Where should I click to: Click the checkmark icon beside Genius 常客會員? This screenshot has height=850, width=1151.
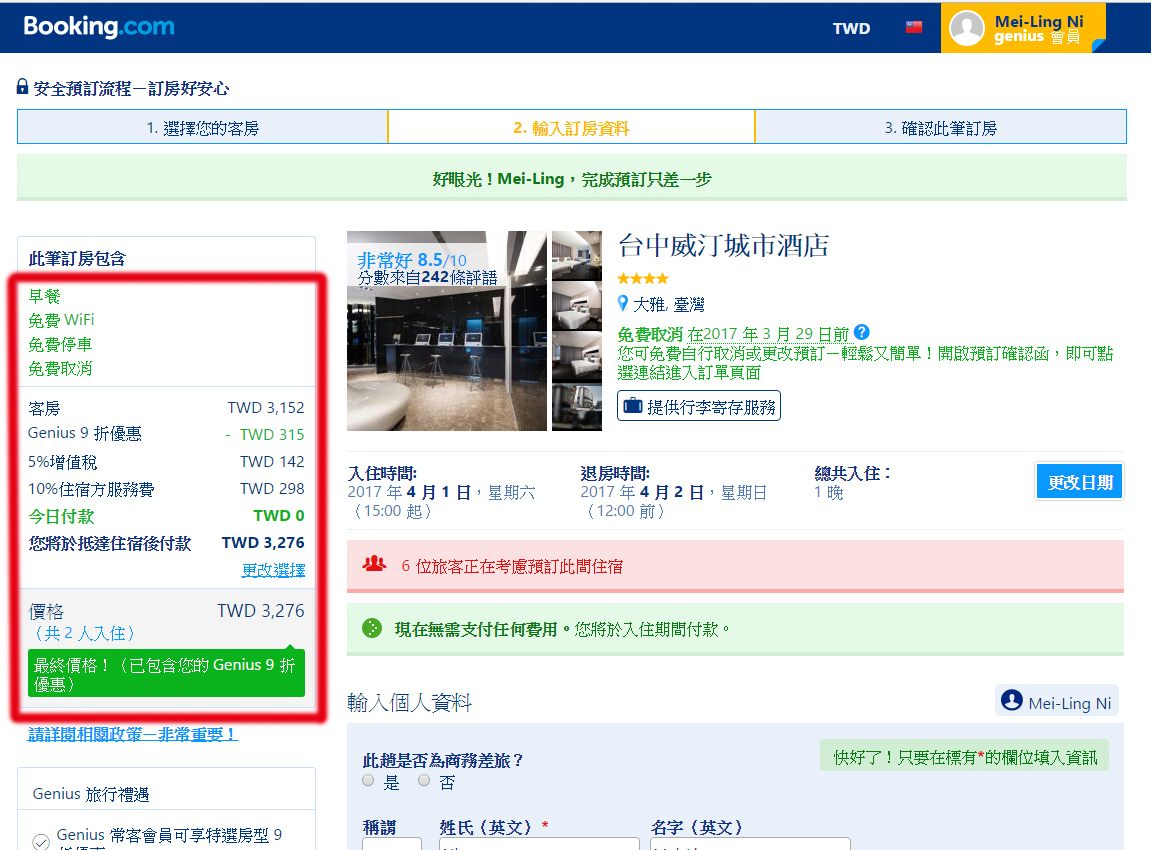tap(41, 841)
